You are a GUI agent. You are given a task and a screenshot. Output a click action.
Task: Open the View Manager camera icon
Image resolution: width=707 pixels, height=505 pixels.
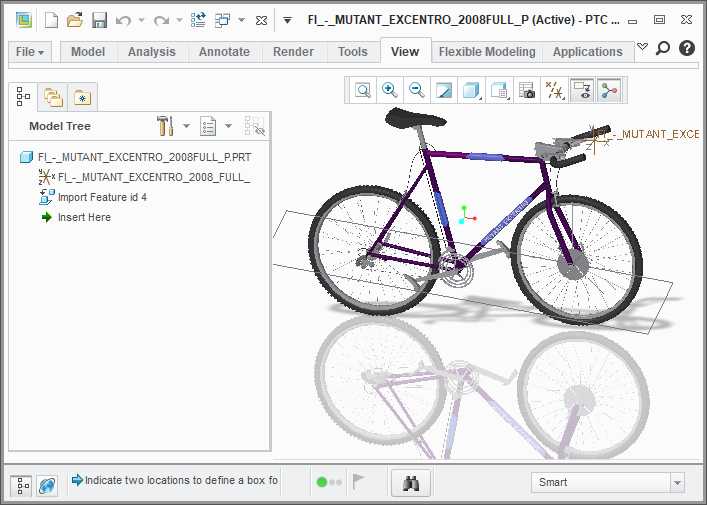(x=527, y=90)
